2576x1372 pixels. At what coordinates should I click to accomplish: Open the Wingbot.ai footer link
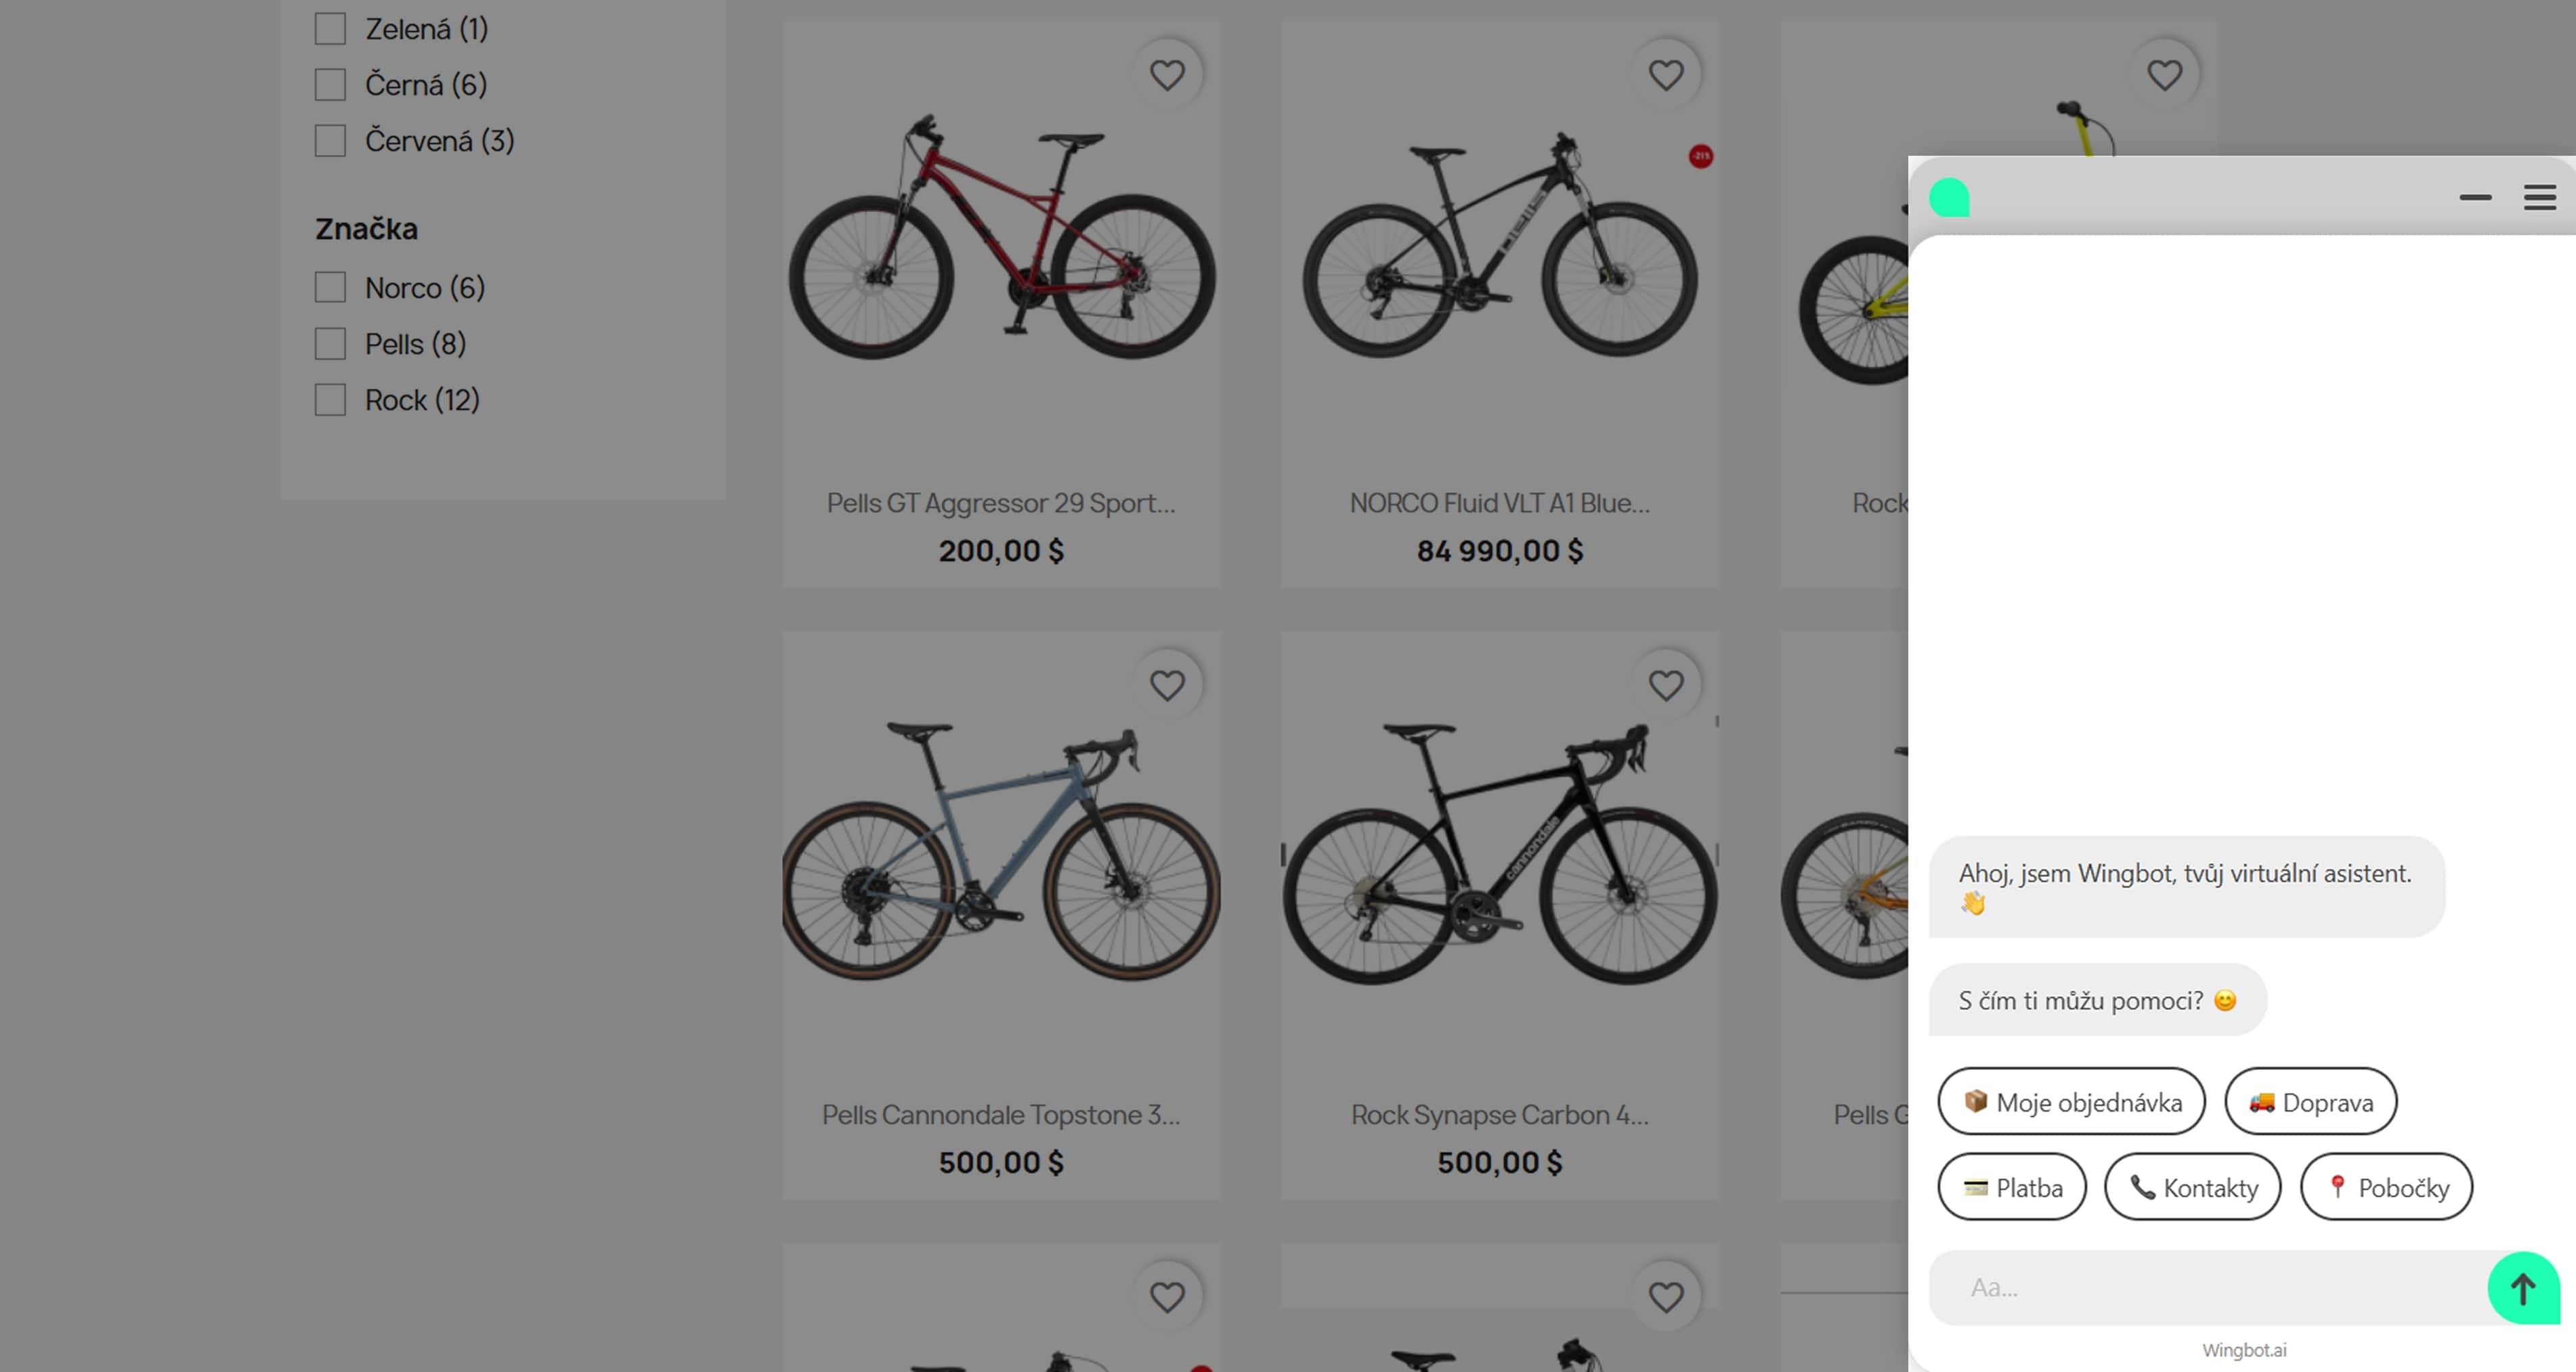point(2244,1350)
